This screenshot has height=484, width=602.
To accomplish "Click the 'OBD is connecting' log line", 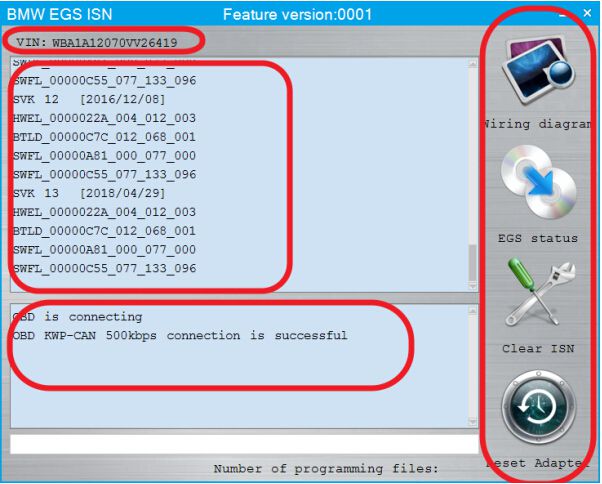I will [x=78, y=317].
